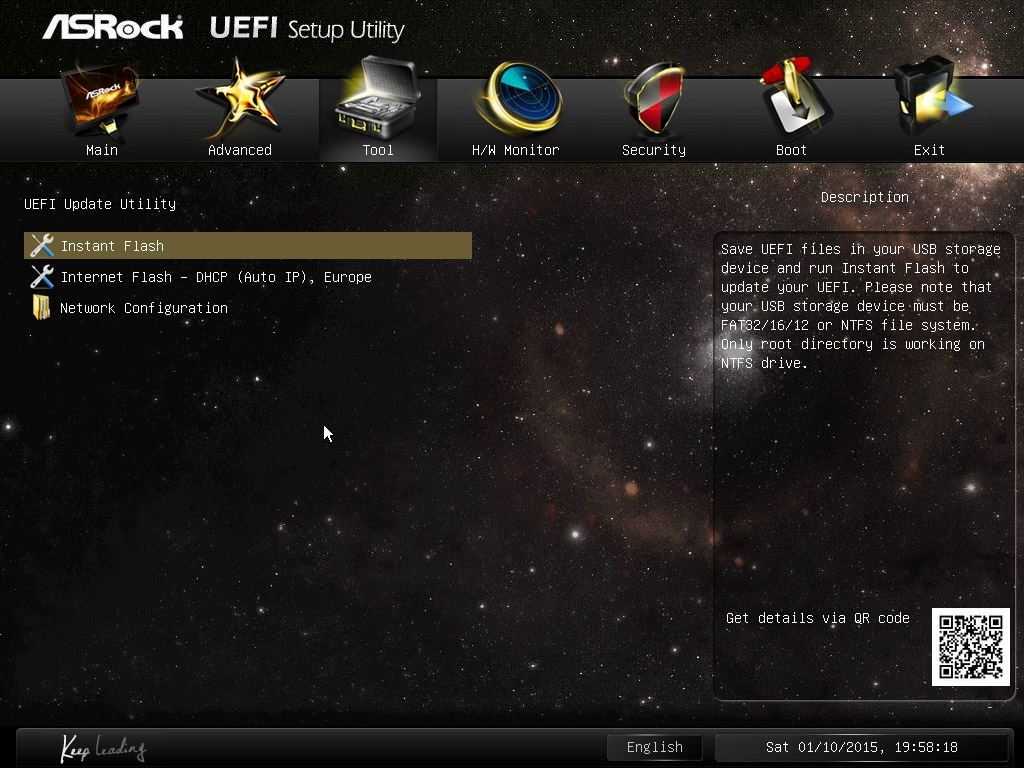Screen dimensions: 1024x768
Task: Click the Exit arrow icon
Action: (932, 98)
